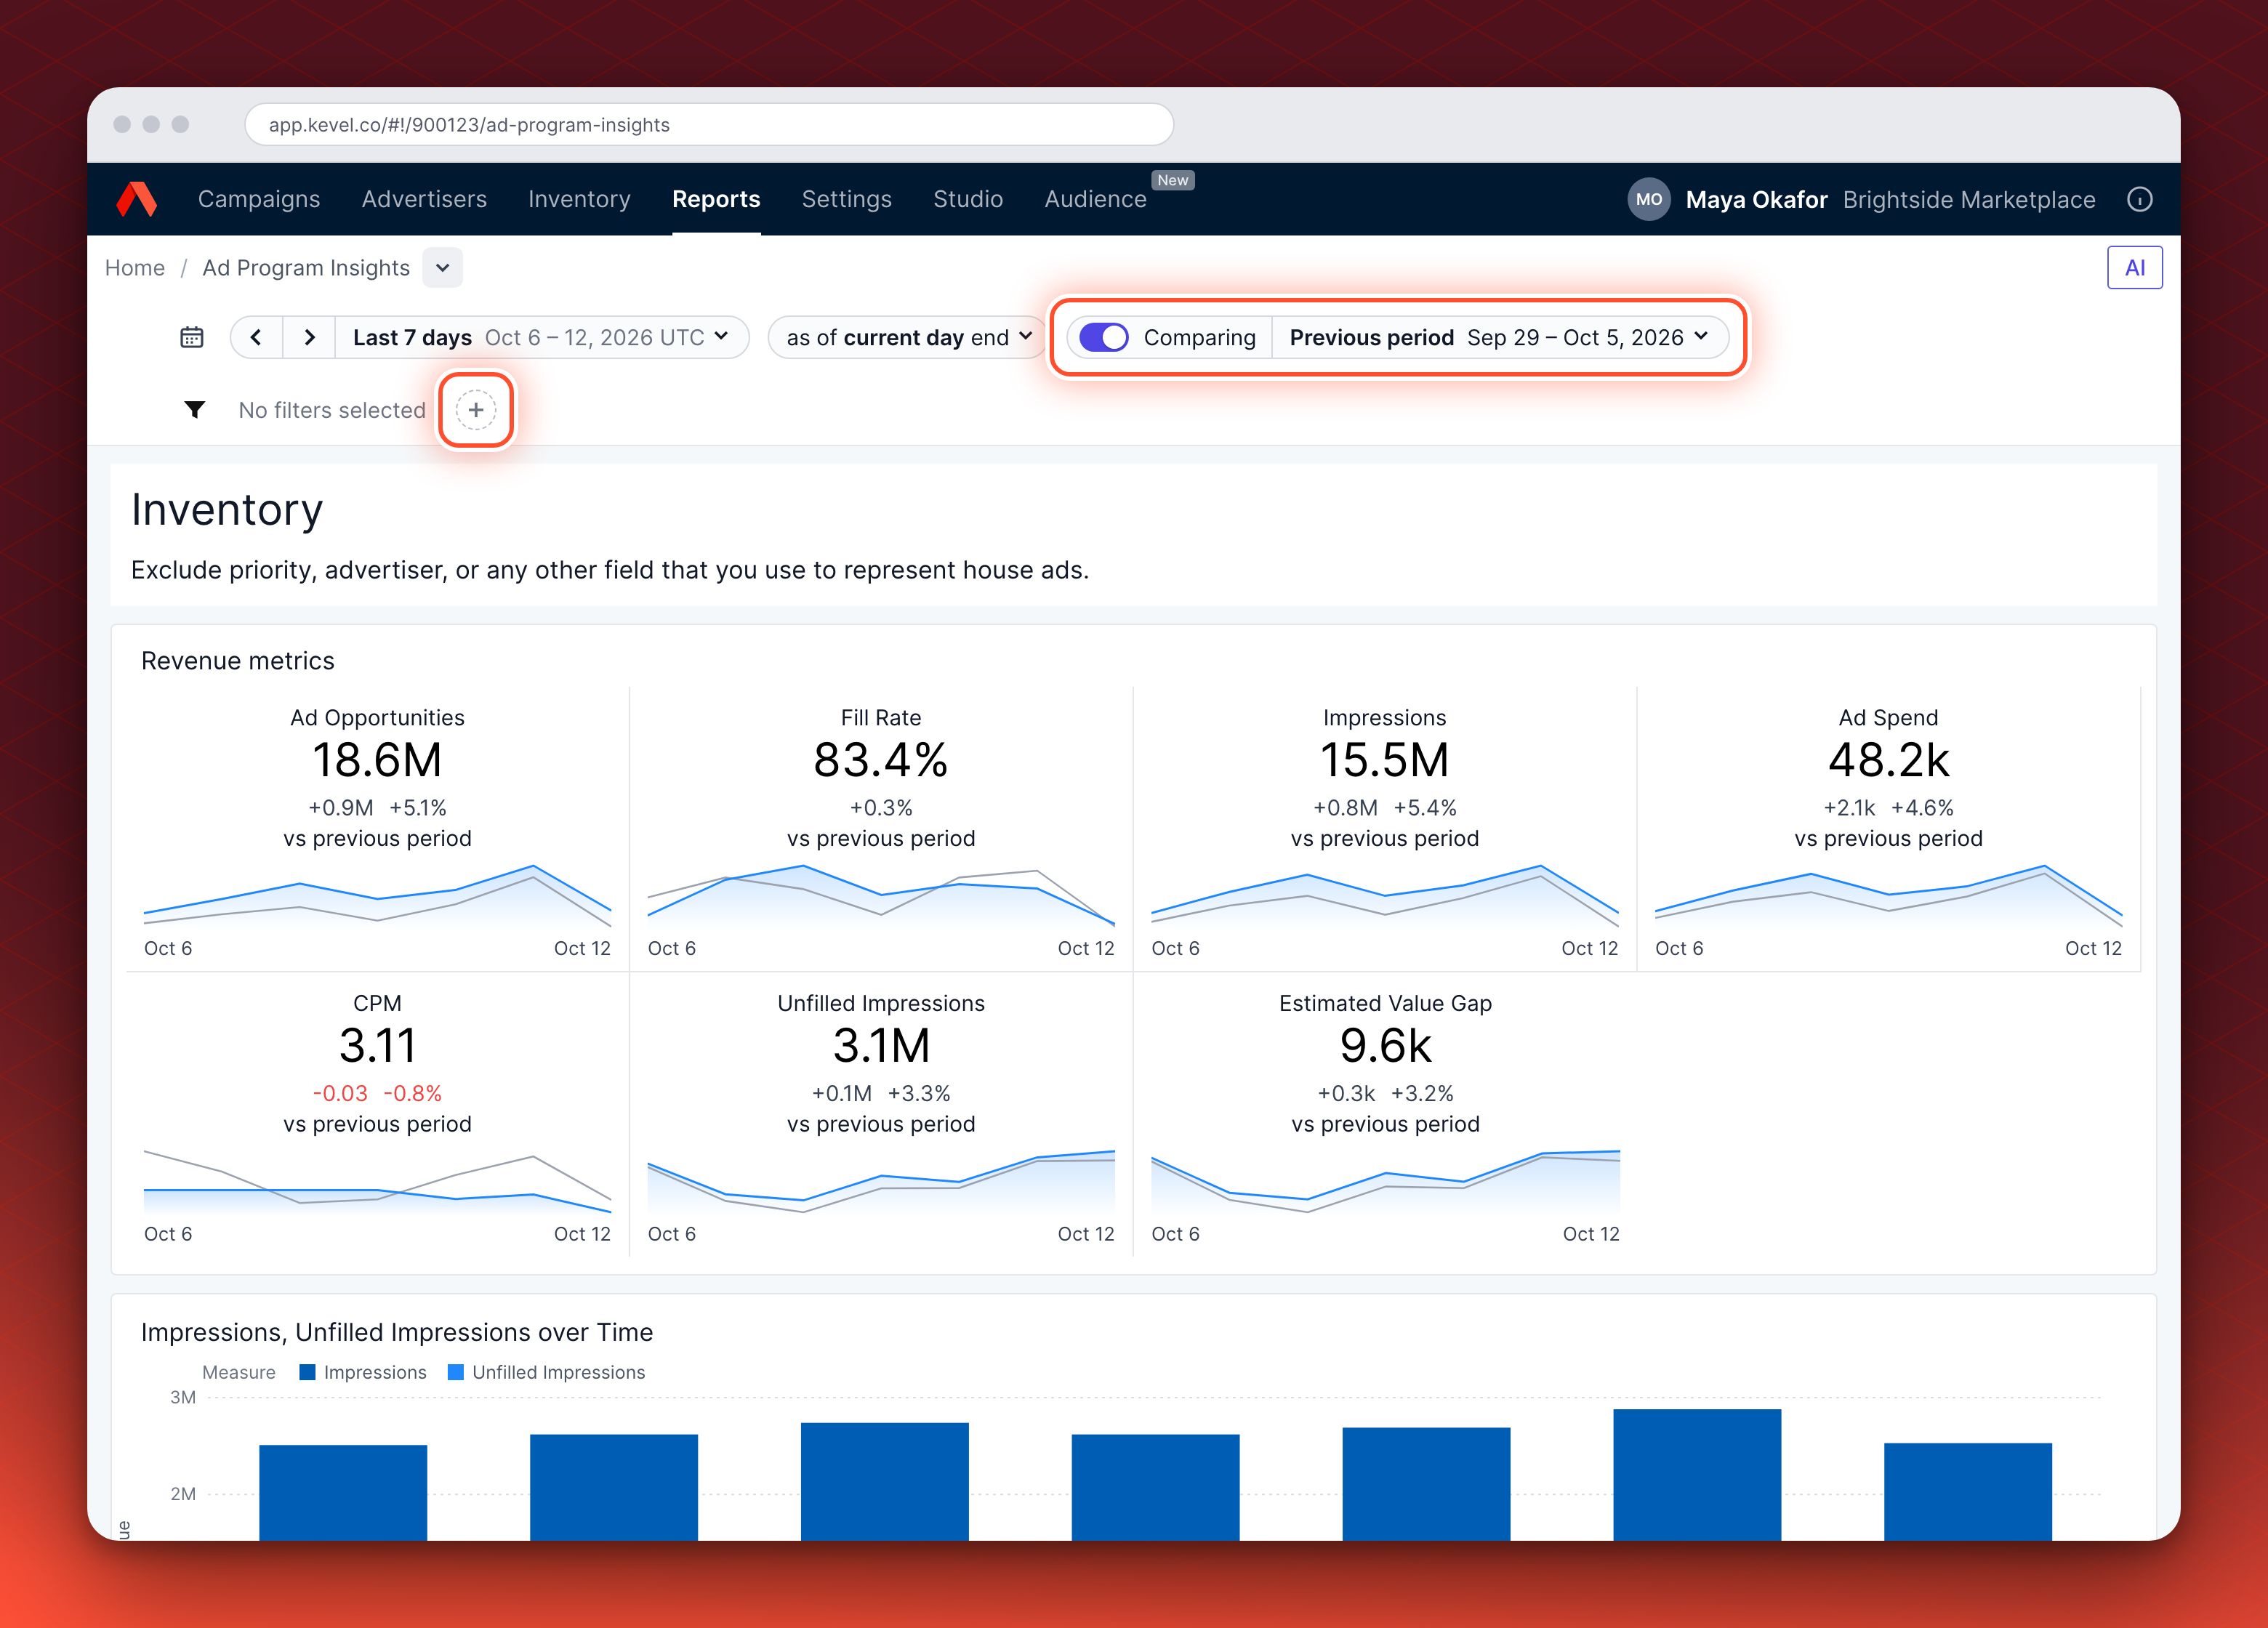Screen dimensions: 2268x1628
Task: Go to previous date range arrow
Action: click(x=256, y=338)
